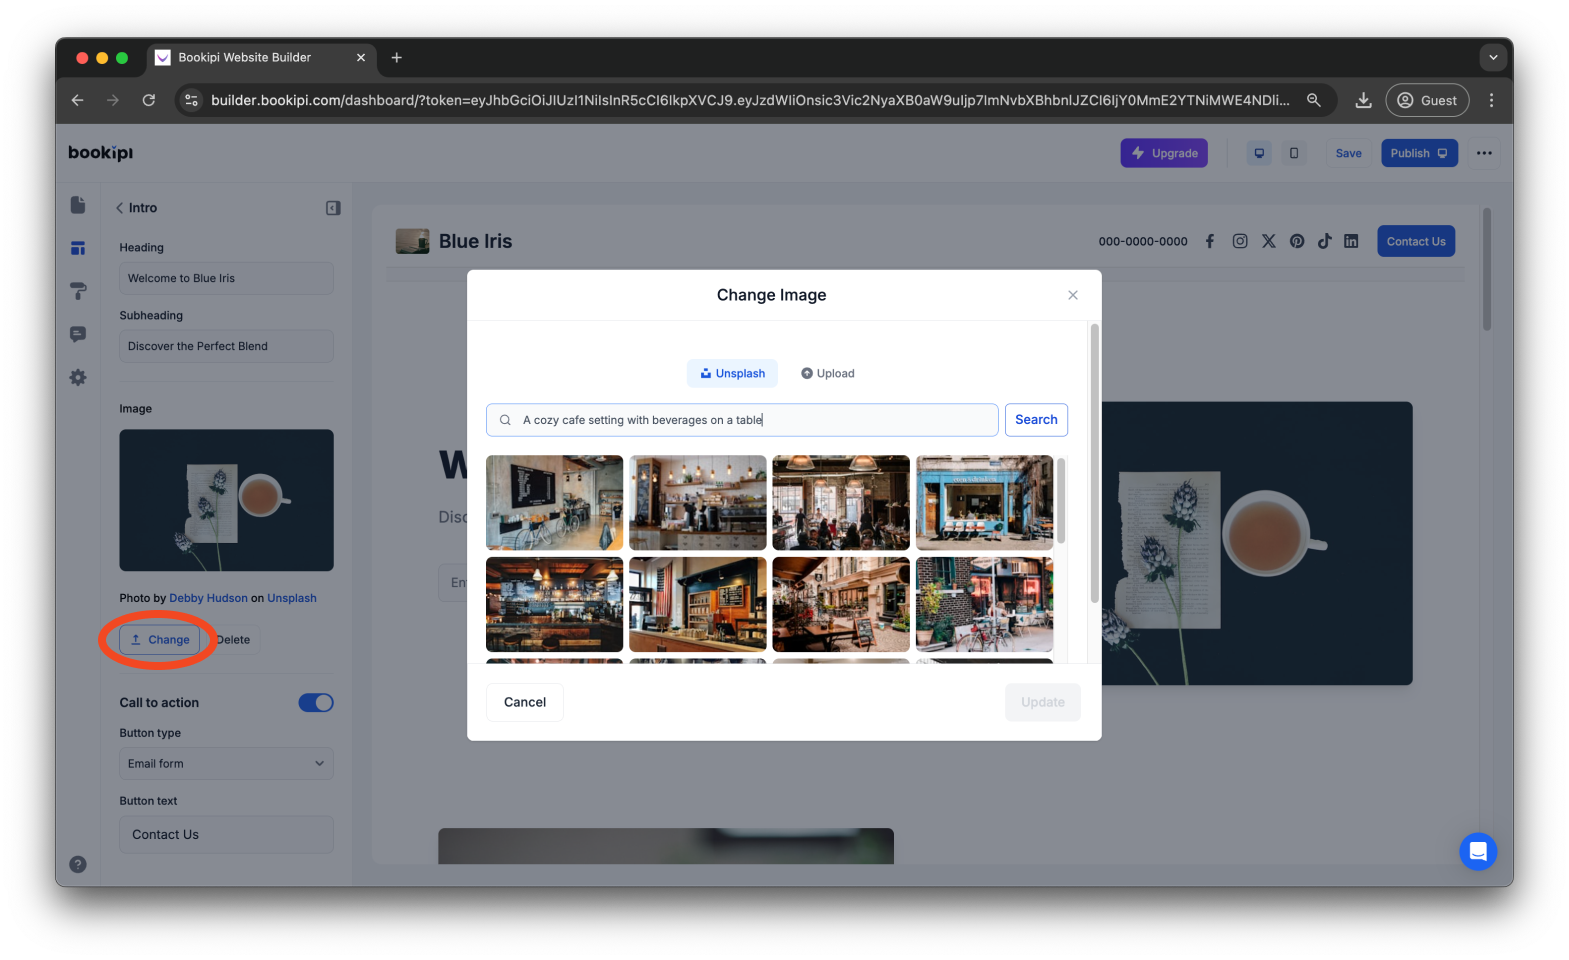Click the Change Image dialog outer scrollbar

[1095, 463]
